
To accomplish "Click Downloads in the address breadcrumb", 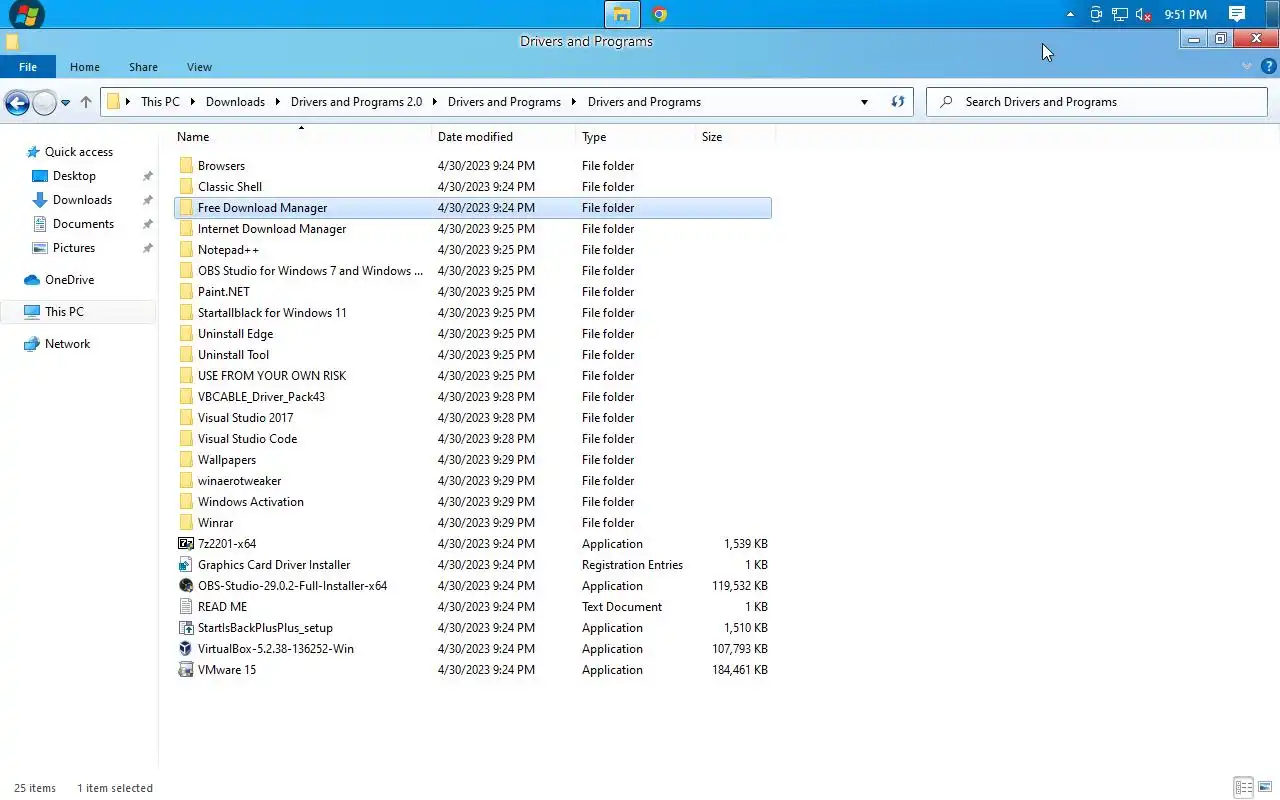I will (235, 102).
